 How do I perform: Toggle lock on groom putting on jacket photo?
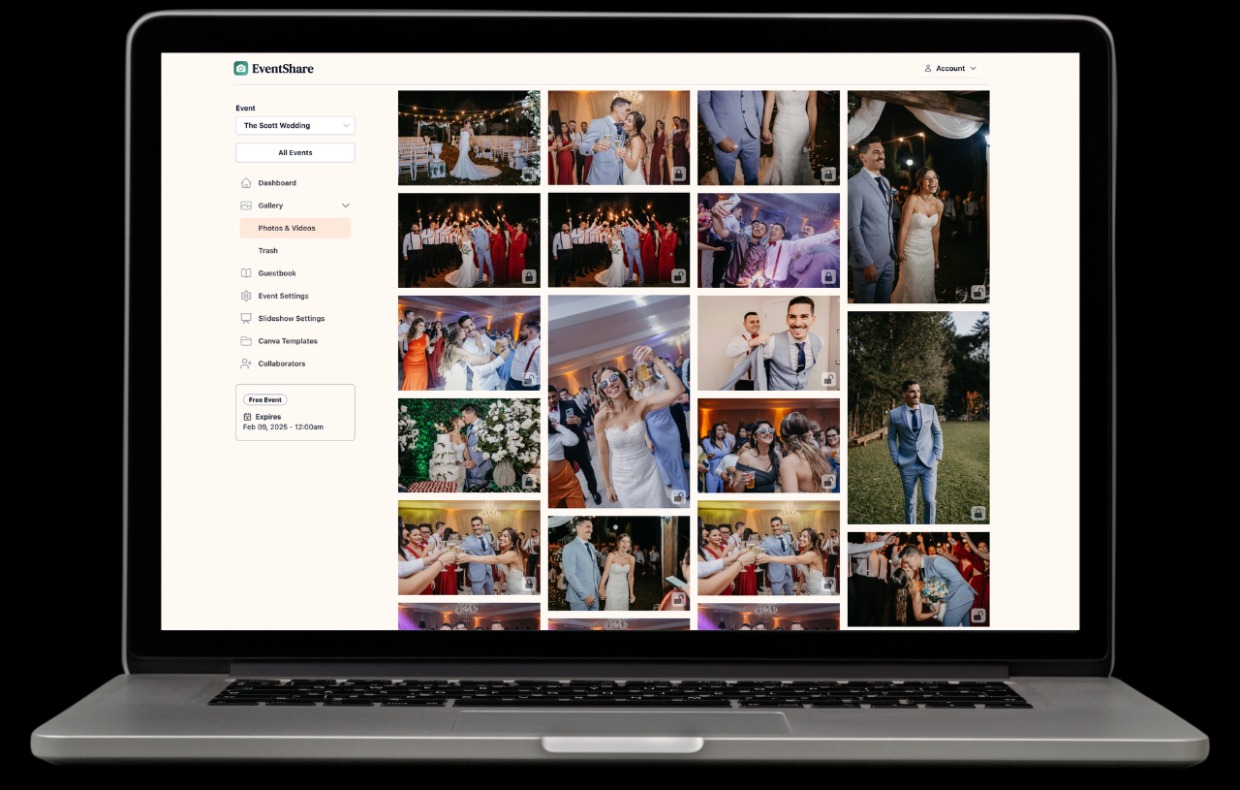point(828,379)
